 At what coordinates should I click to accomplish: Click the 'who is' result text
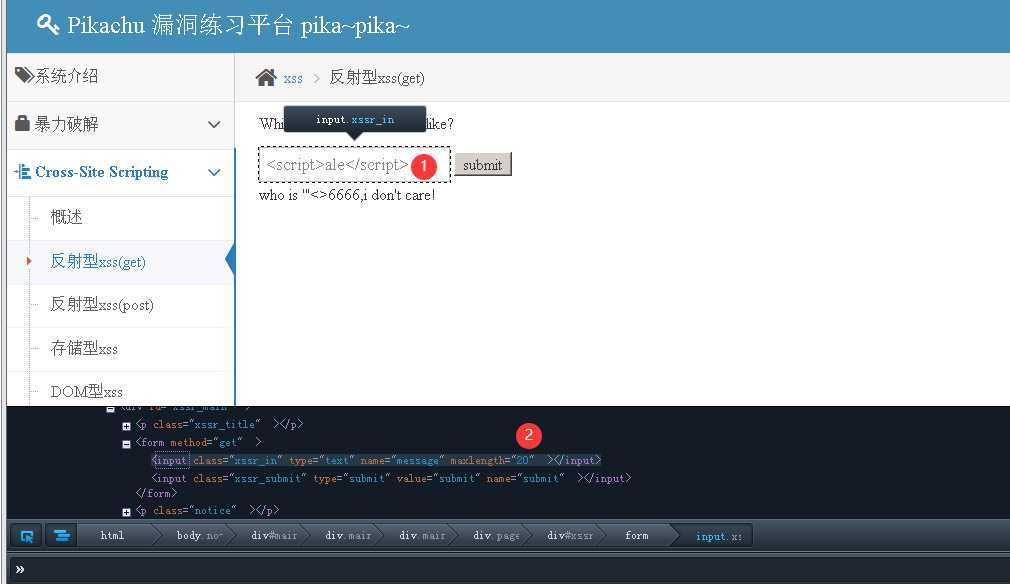click(x=347, y=195)
